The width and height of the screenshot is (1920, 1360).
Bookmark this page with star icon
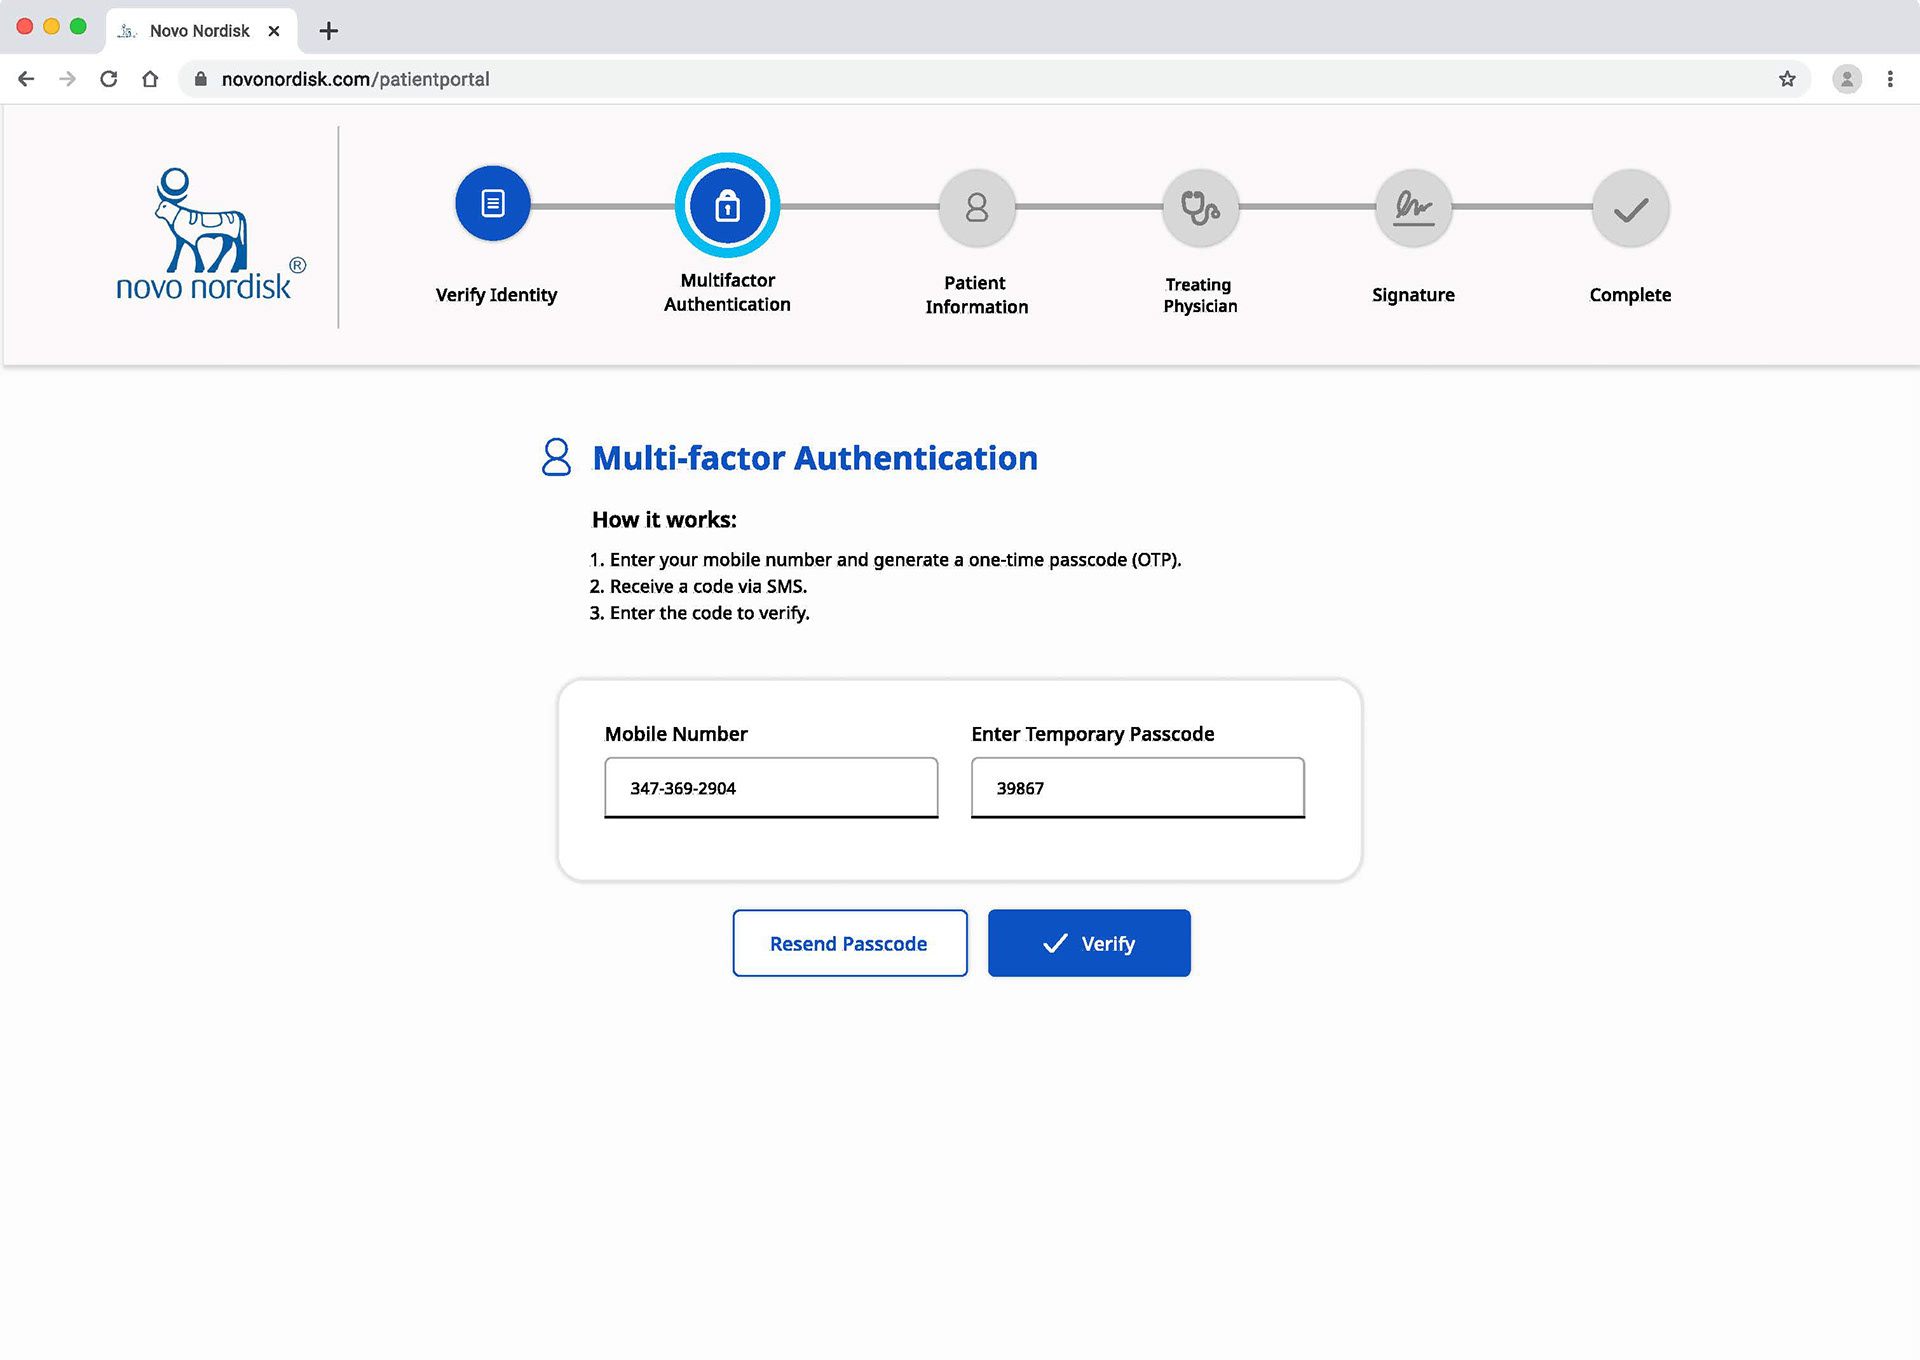pos(1787,79)
